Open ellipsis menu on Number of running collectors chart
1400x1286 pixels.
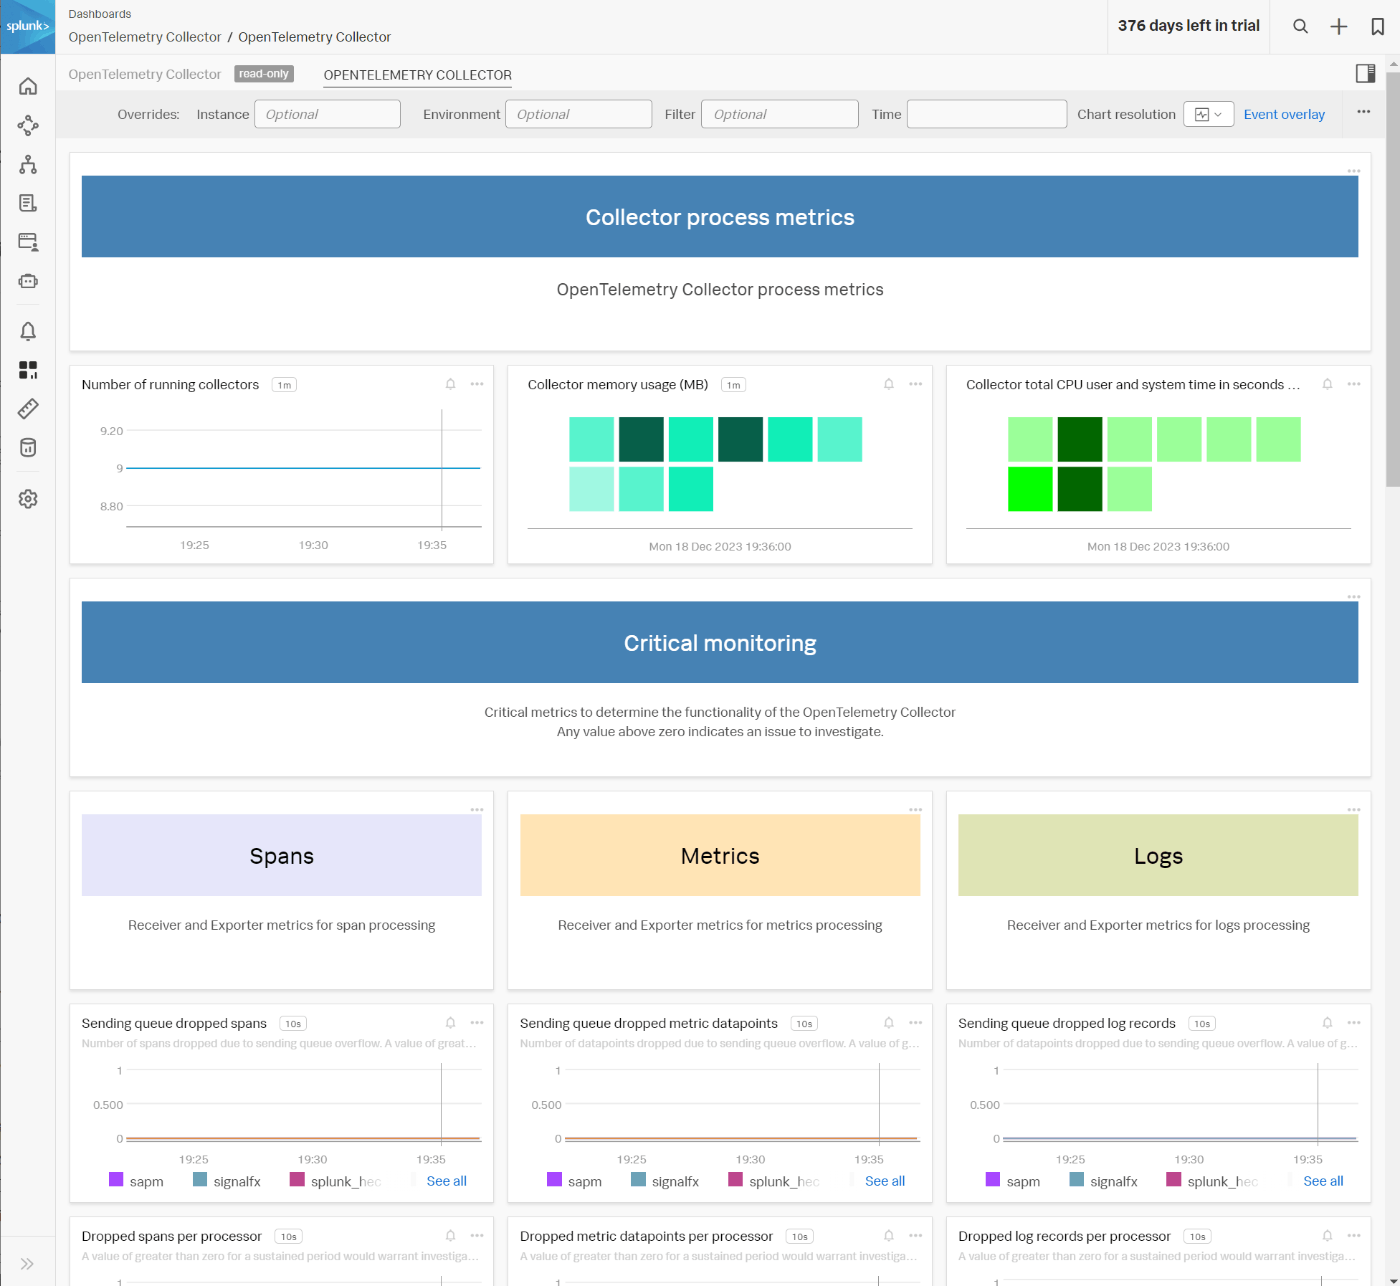tap(477, 384)
